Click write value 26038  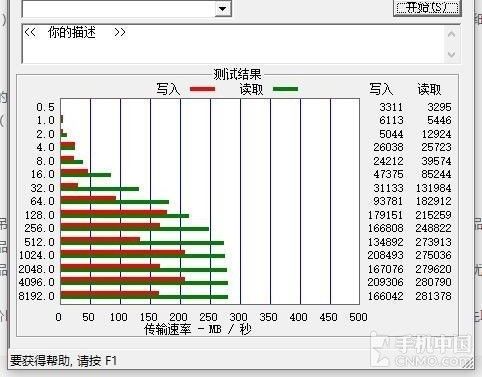pos(388,147)
